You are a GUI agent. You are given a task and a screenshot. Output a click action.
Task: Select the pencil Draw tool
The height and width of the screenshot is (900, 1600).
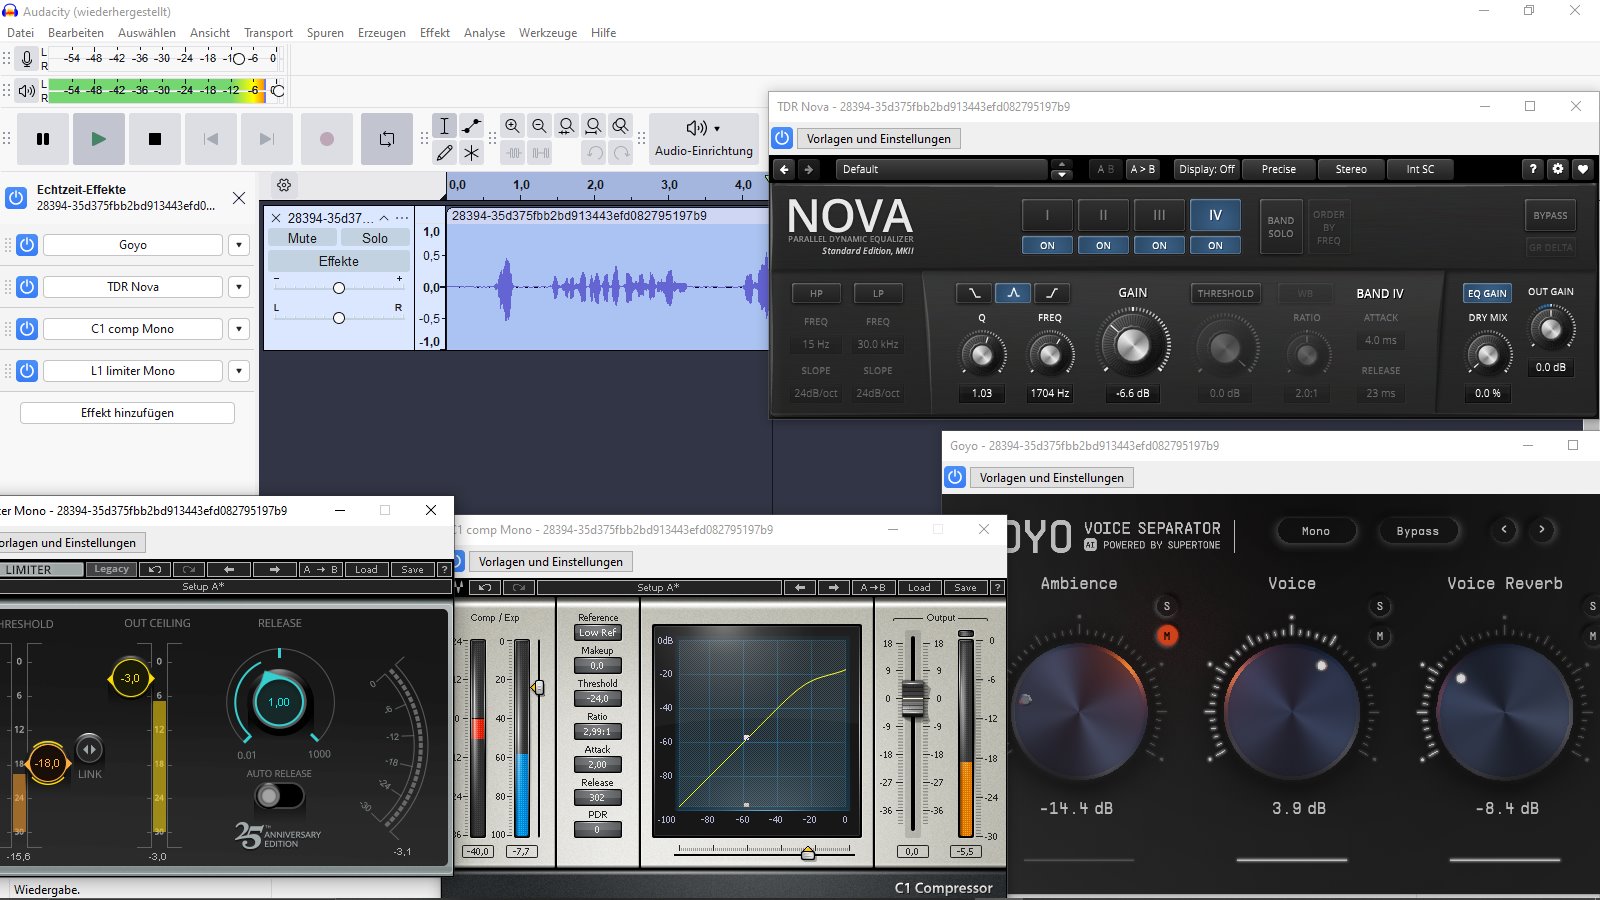click(445, 153)
